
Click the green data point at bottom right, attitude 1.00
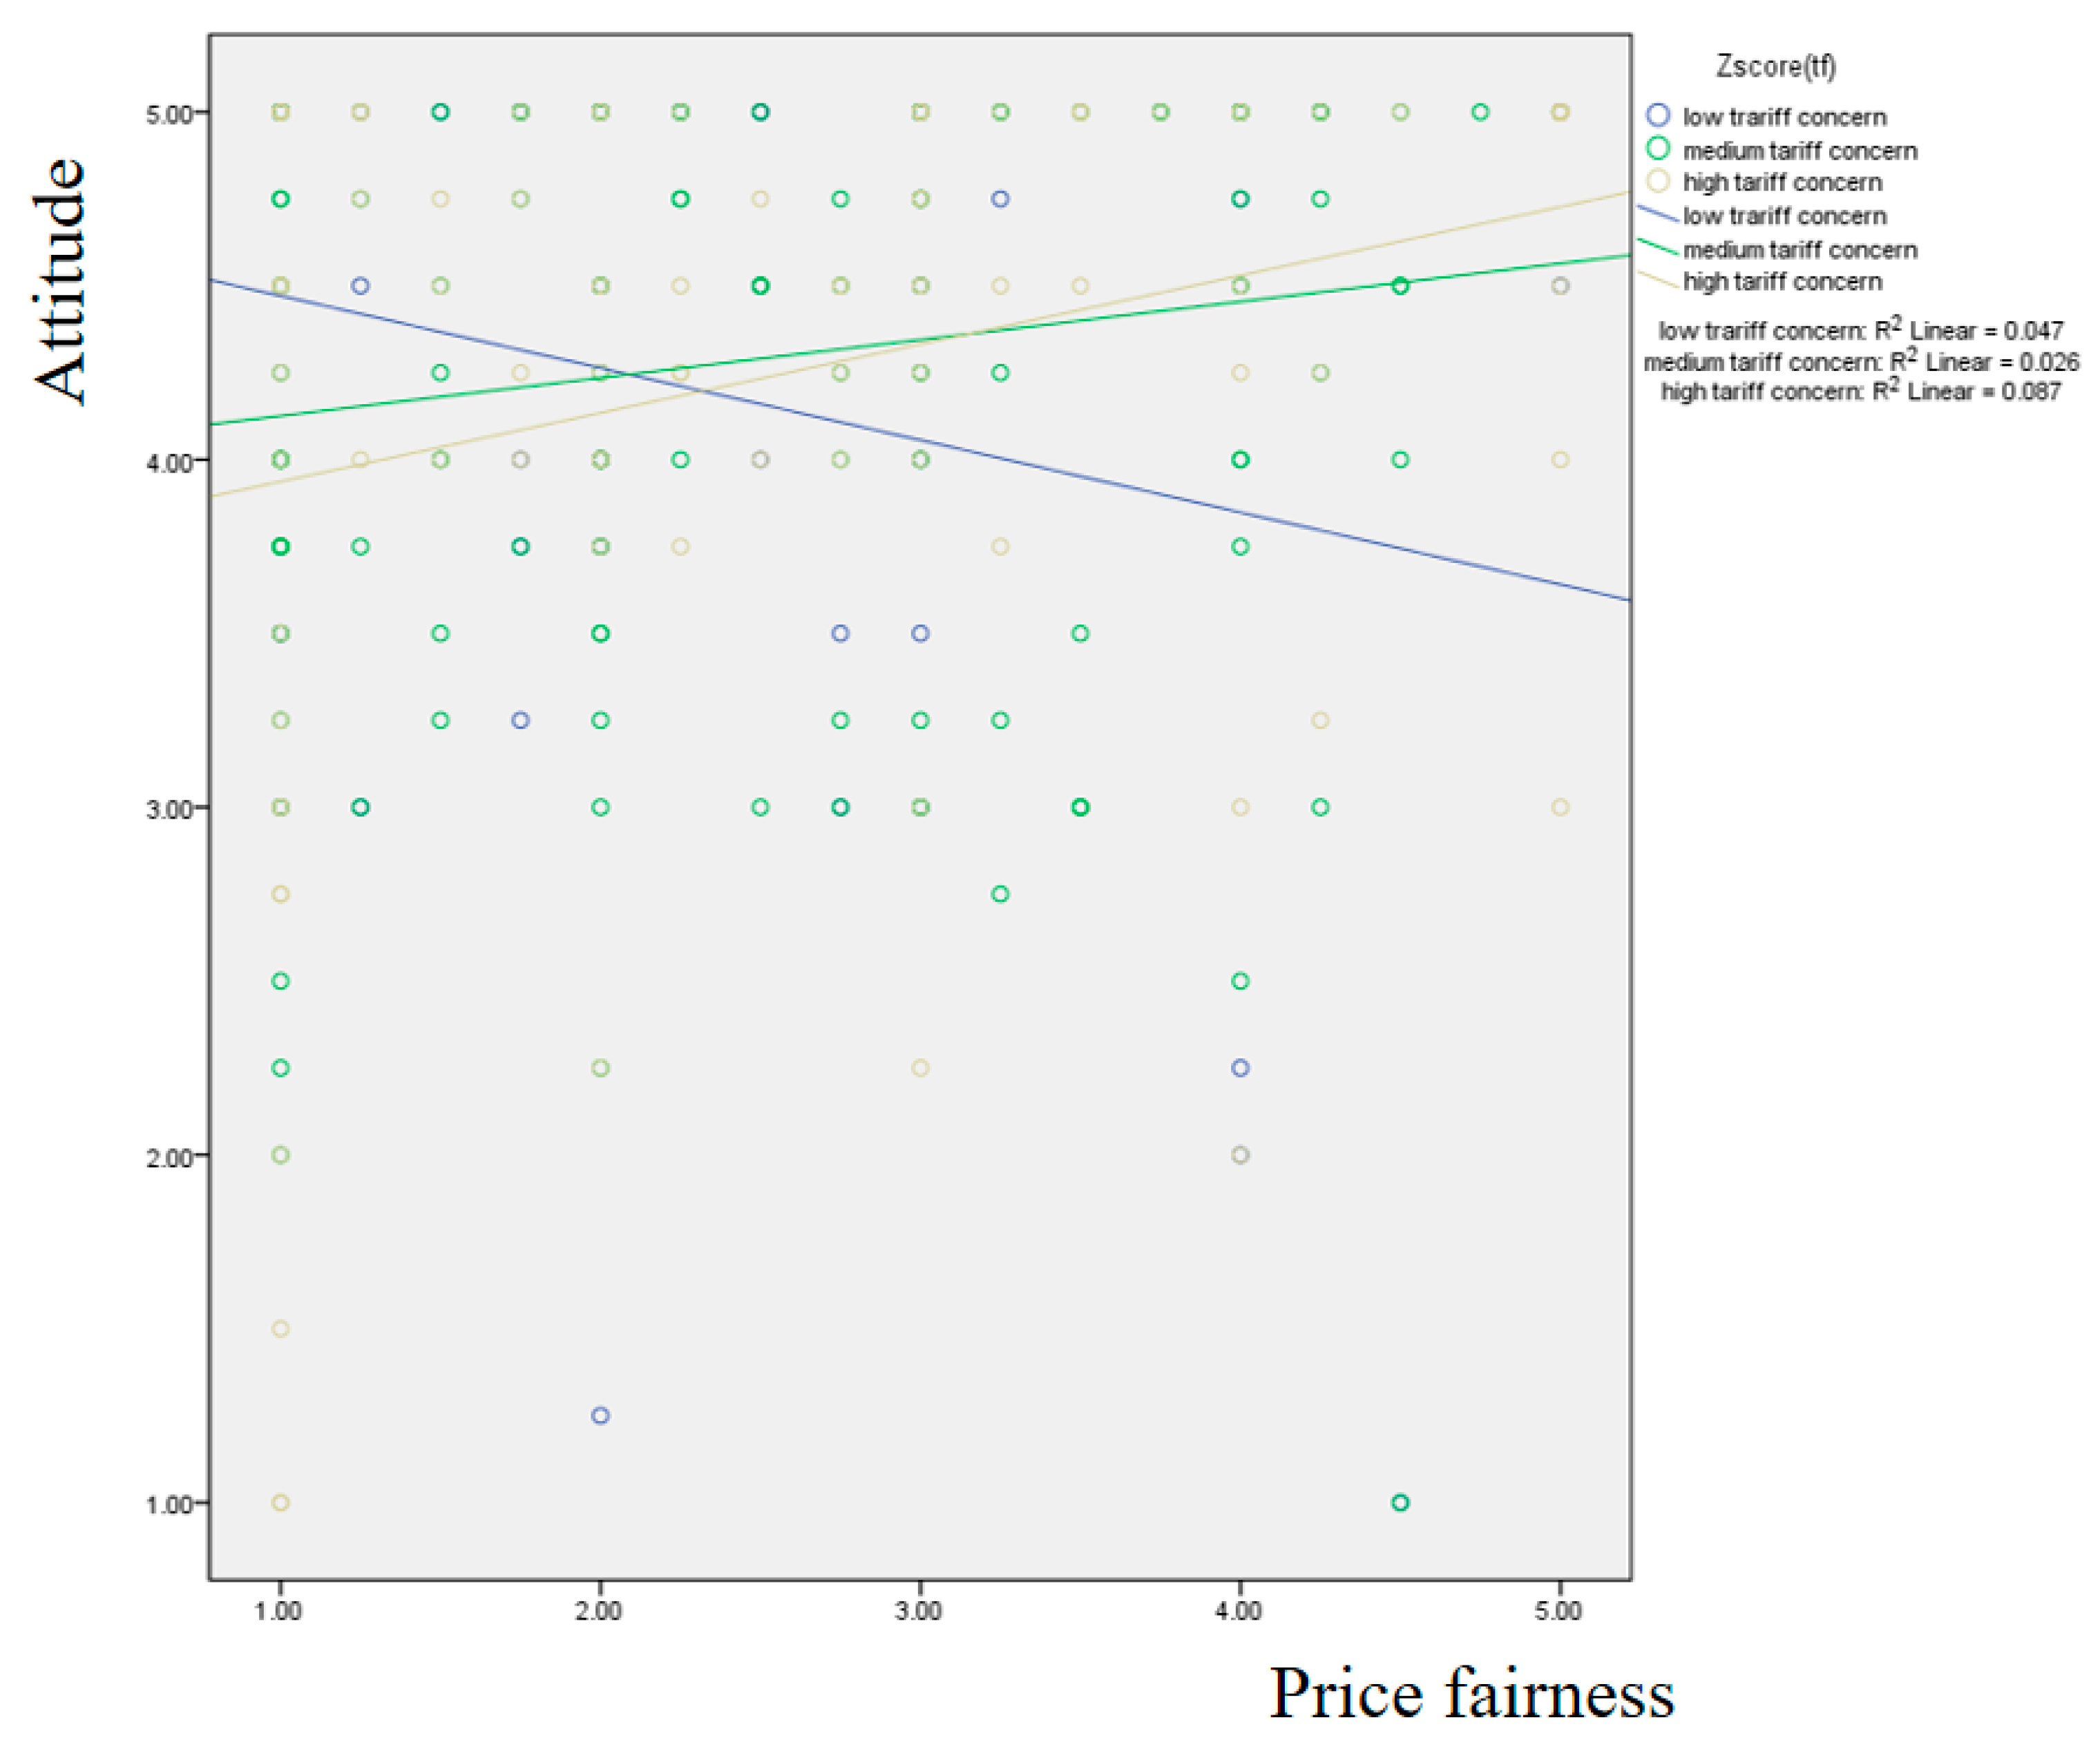[x=1400, y=1502]
